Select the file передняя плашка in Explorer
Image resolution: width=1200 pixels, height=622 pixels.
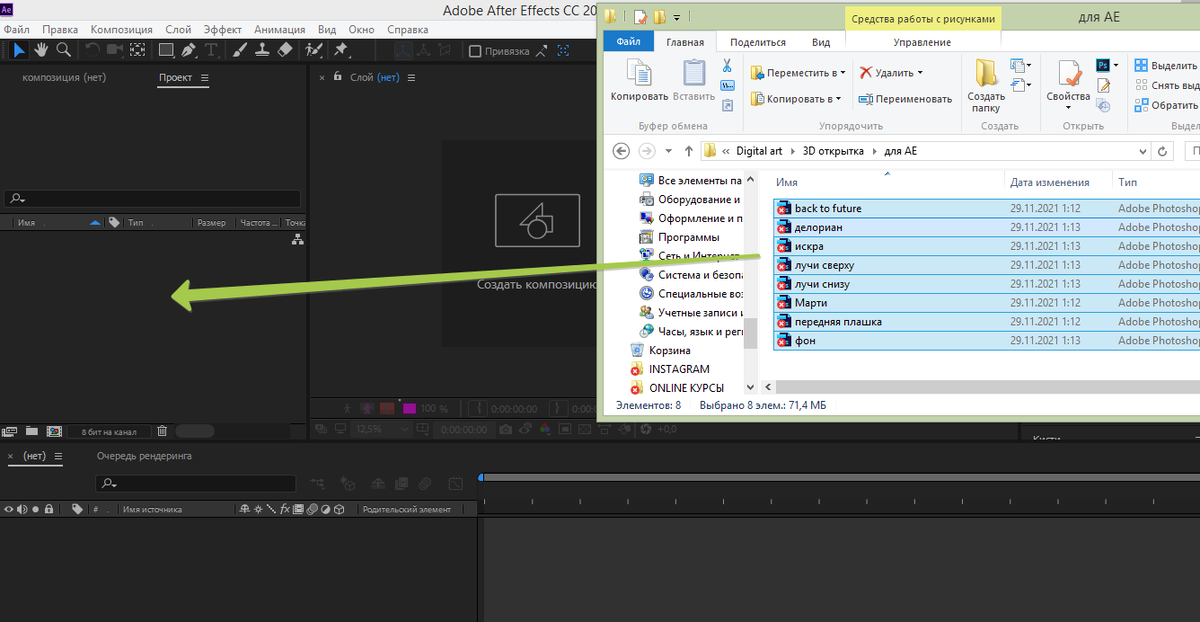[986, 322]
